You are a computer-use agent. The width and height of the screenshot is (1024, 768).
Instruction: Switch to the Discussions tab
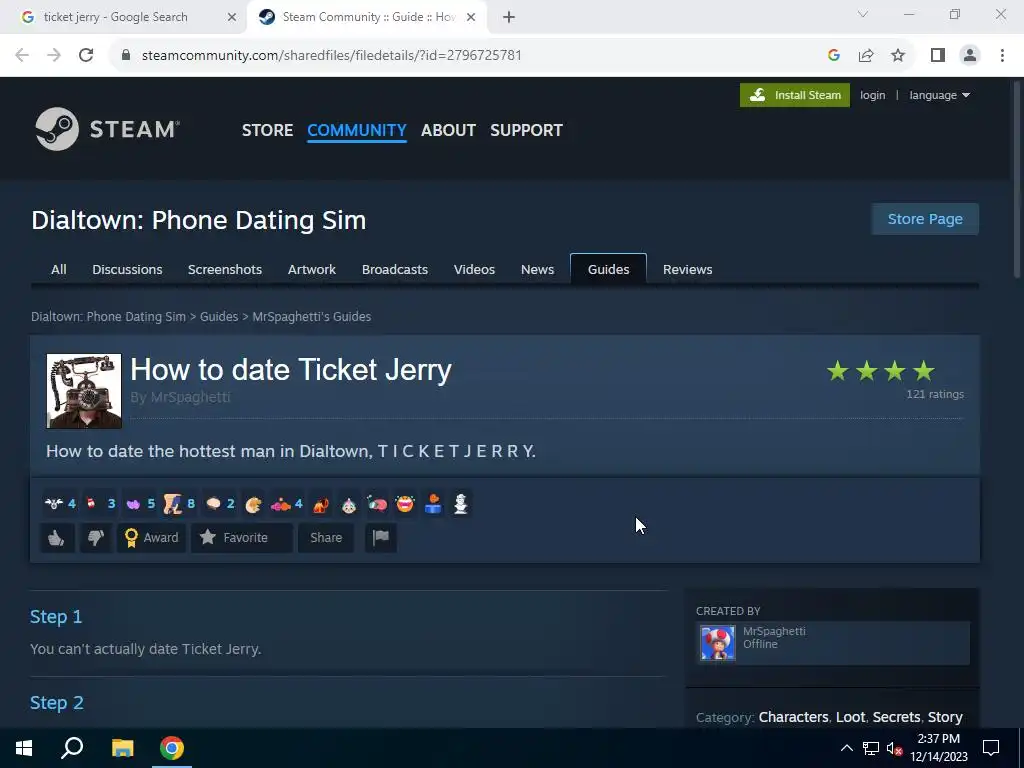point(127,269)
